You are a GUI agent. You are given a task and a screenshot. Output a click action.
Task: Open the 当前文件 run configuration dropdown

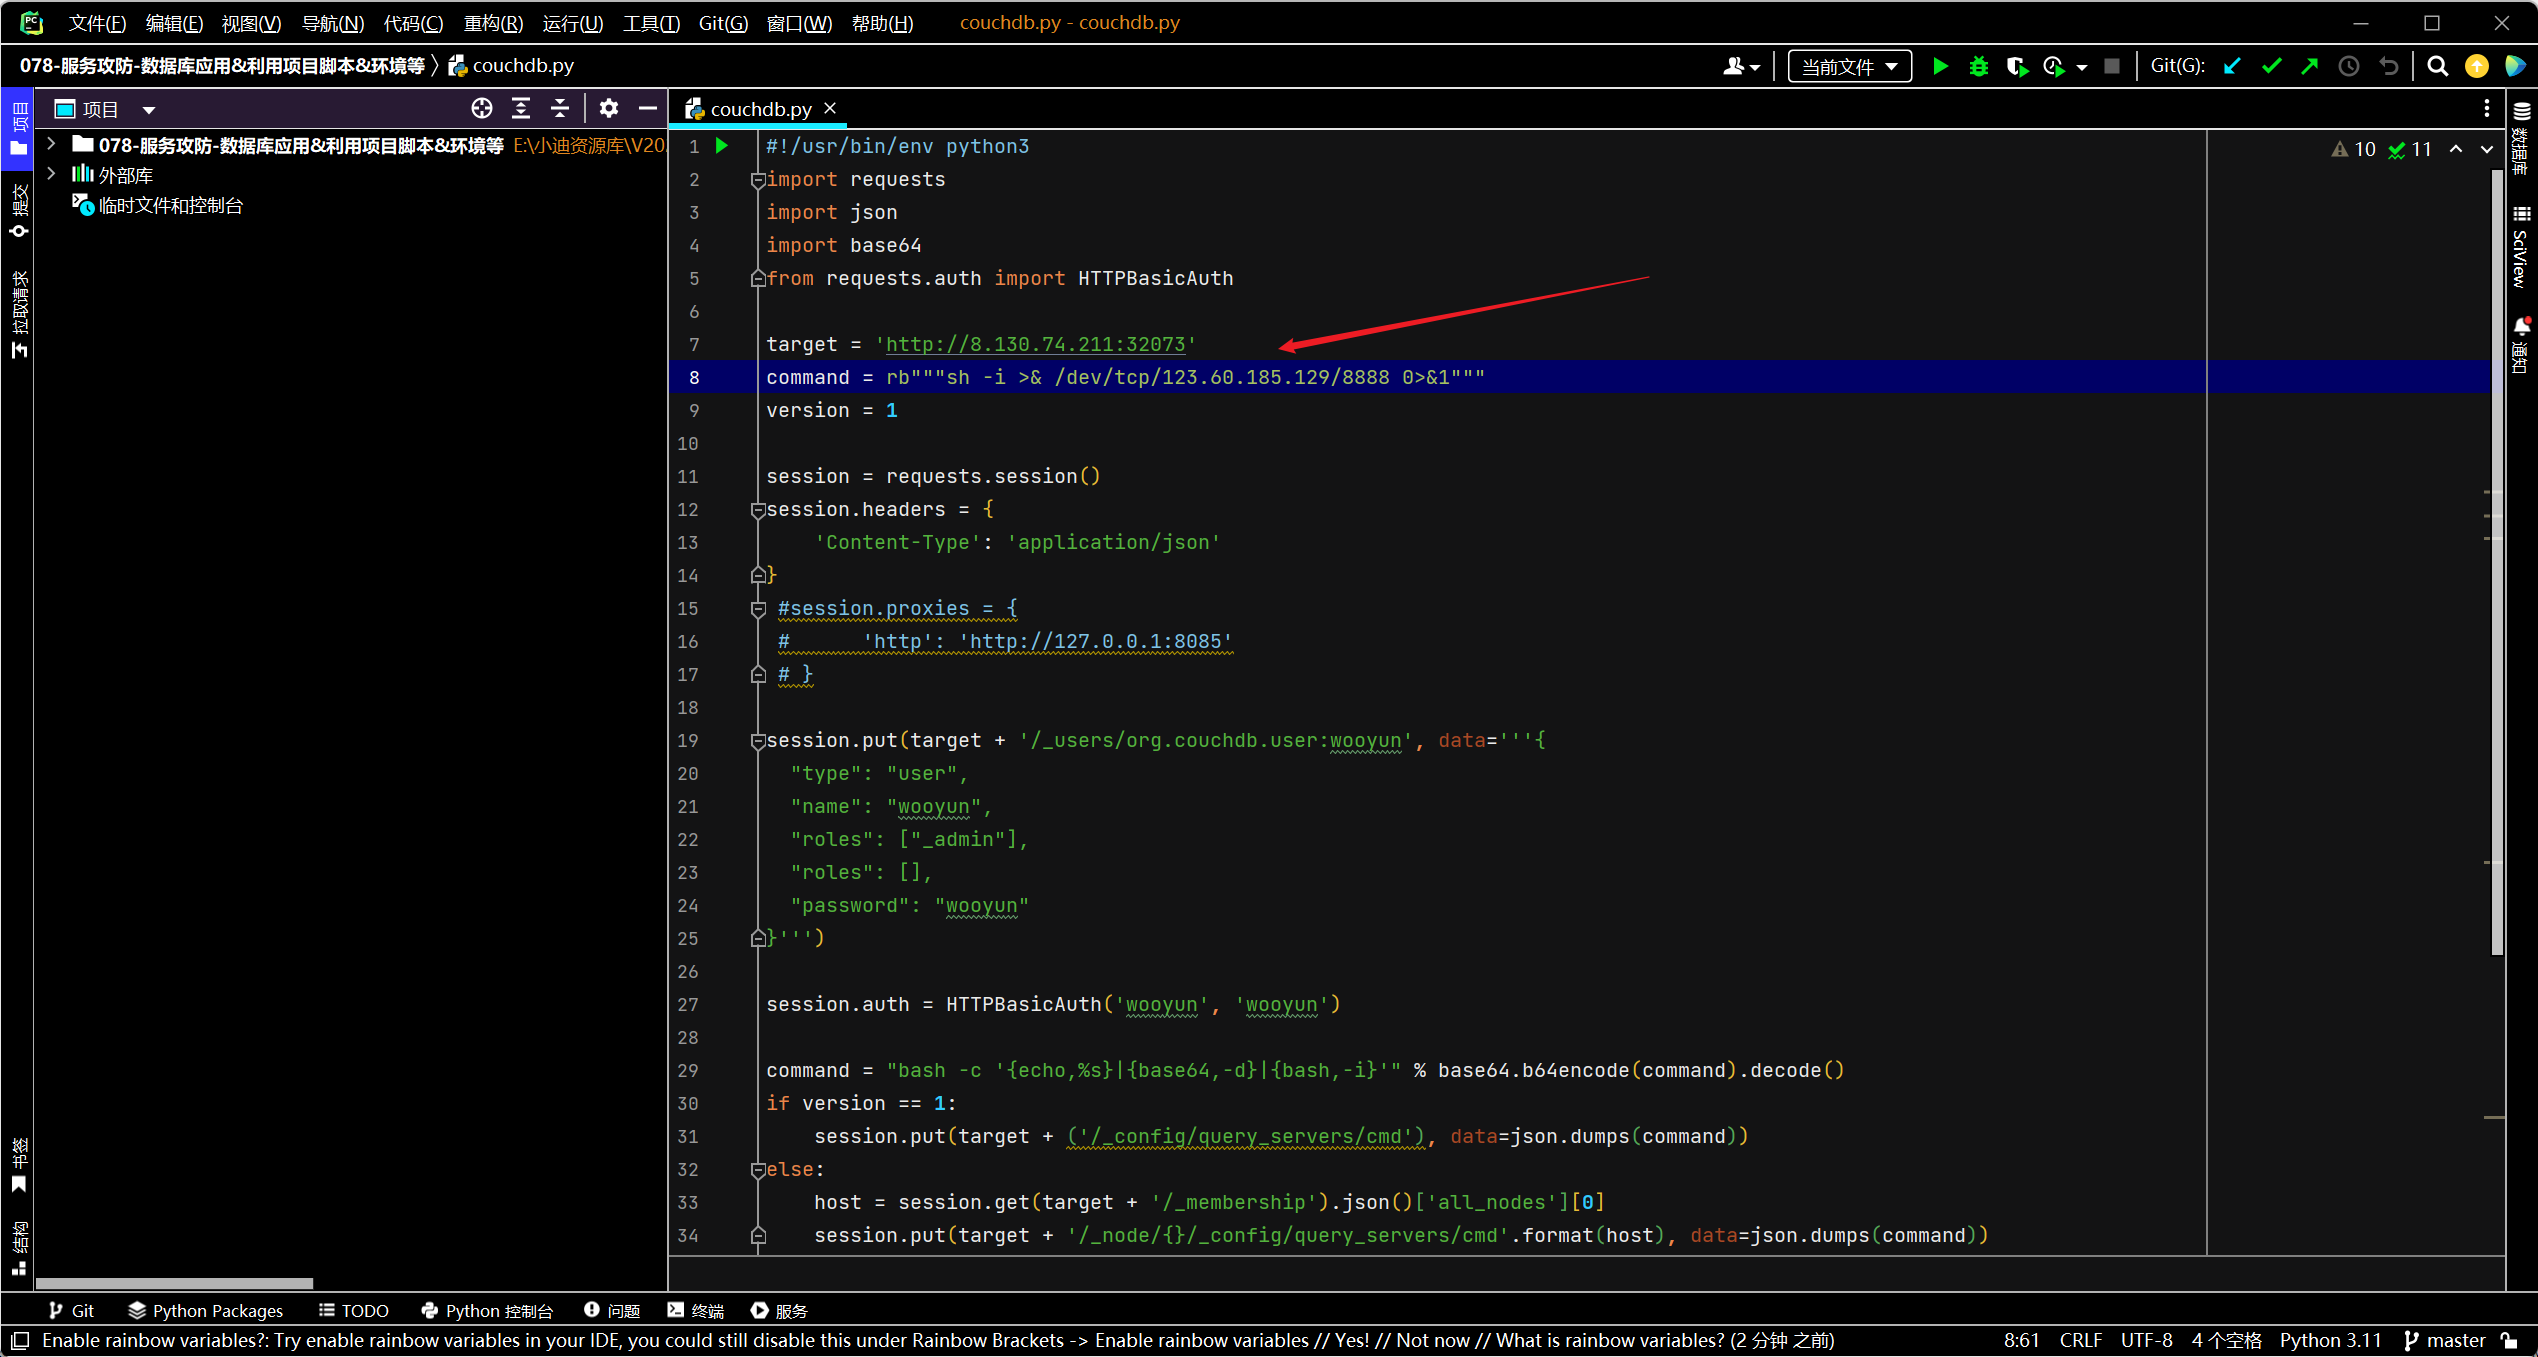[x=1849, y=66]
